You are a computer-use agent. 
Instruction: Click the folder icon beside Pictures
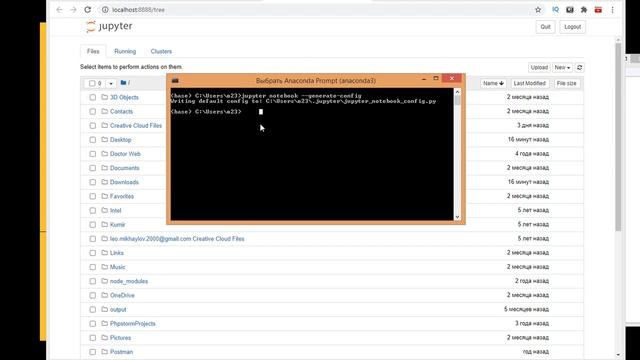pos(104,338)
